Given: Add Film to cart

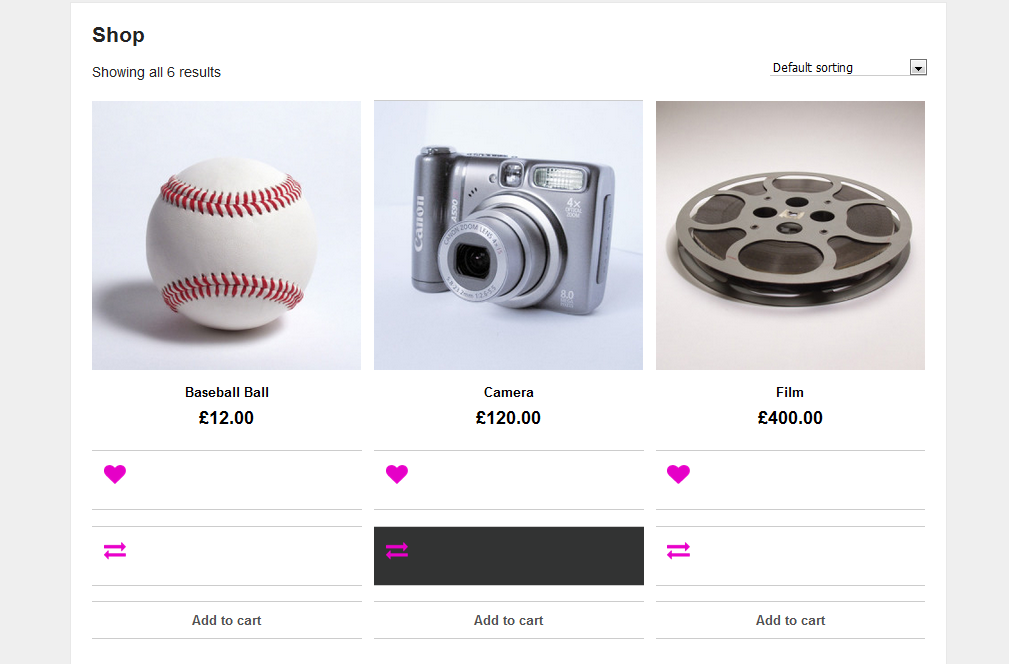Looking at the screenshot, I should coord(791,620).
